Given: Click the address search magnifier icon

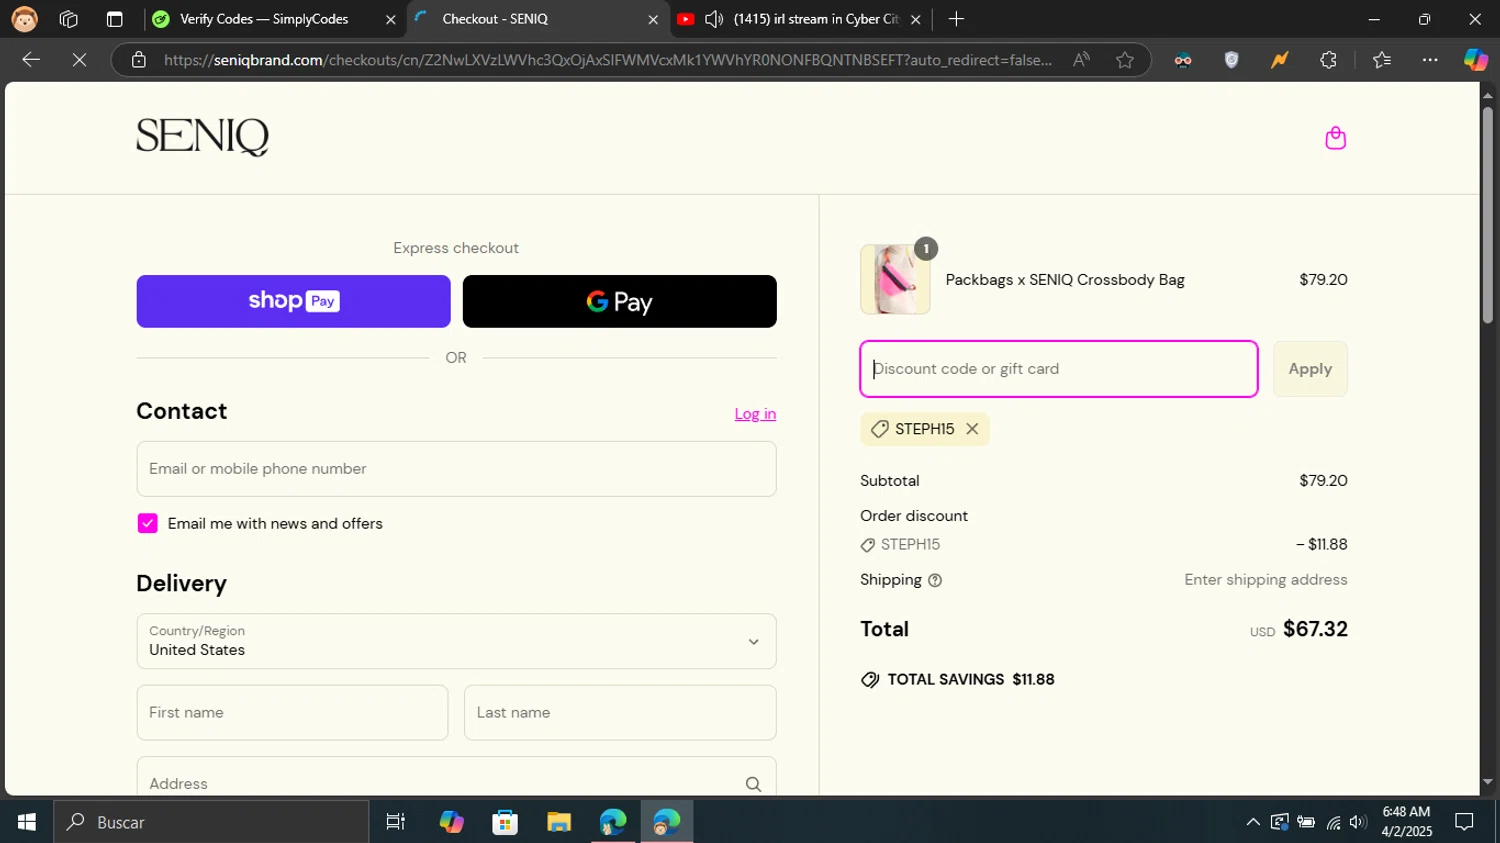Looking at the screenshot, I should point(753,784).
